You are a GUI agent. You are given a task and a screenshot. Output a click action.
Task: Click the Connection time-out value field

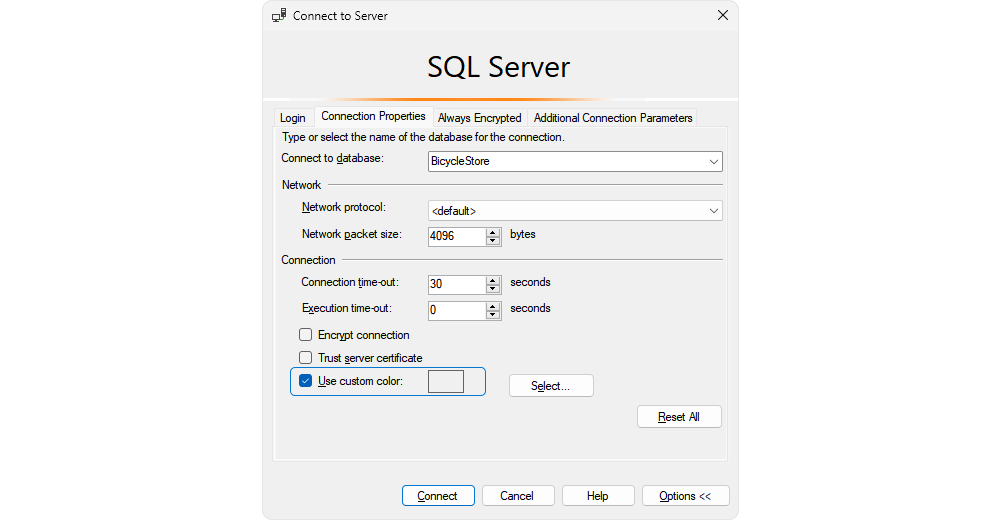pyautogui.click(x=457, y=284)
